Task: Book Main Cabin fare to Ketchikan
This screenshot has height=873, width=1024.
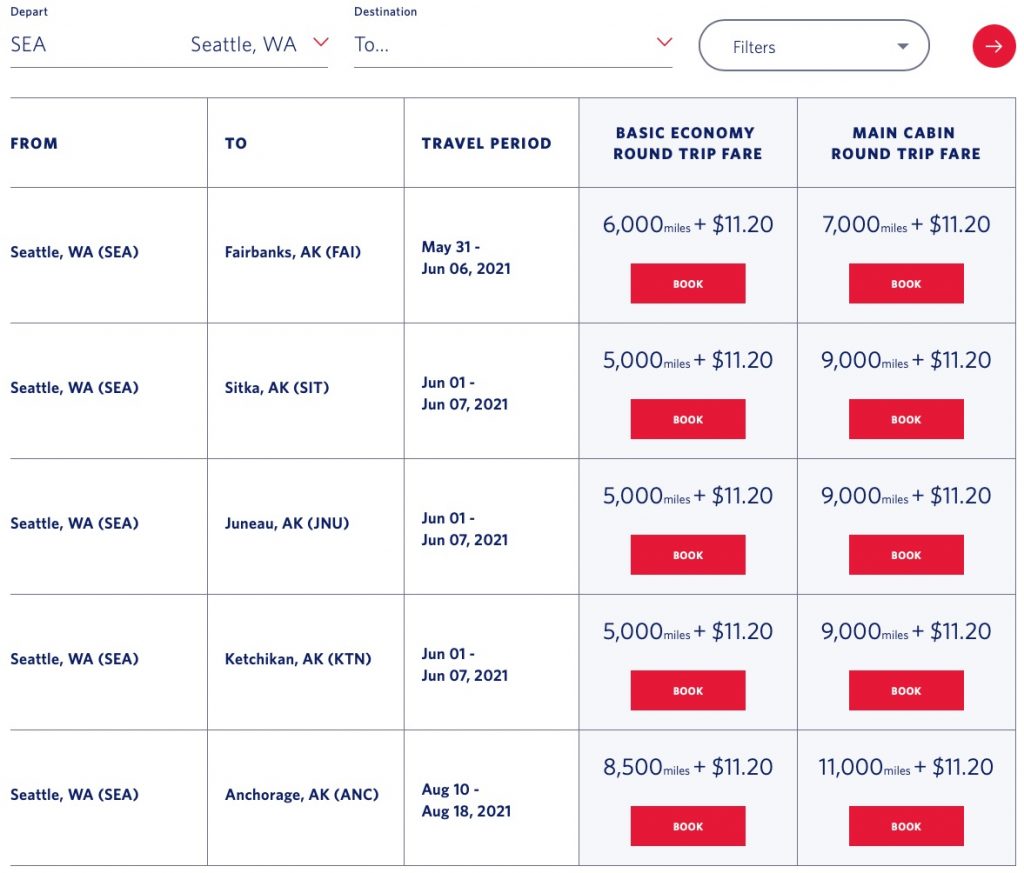Action: (x=906, y=691)
